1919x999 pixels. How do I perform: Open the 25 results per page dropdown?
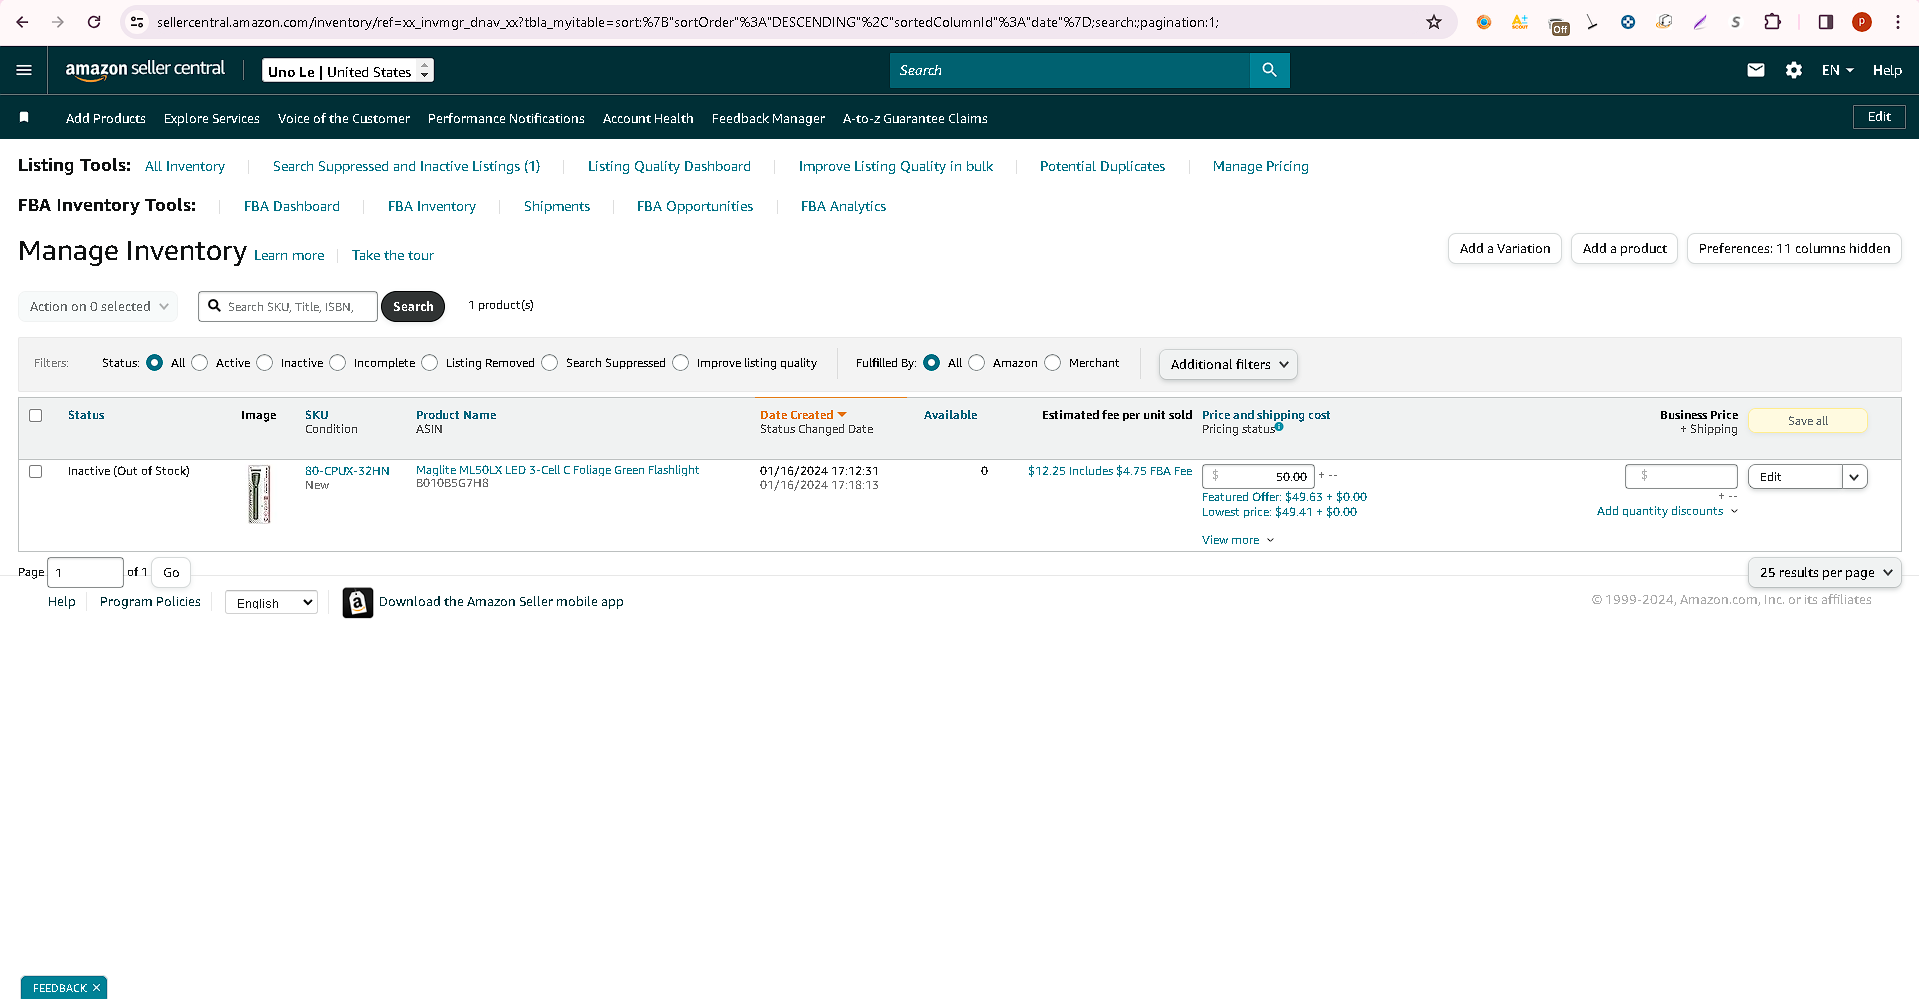click(1825, 573)
